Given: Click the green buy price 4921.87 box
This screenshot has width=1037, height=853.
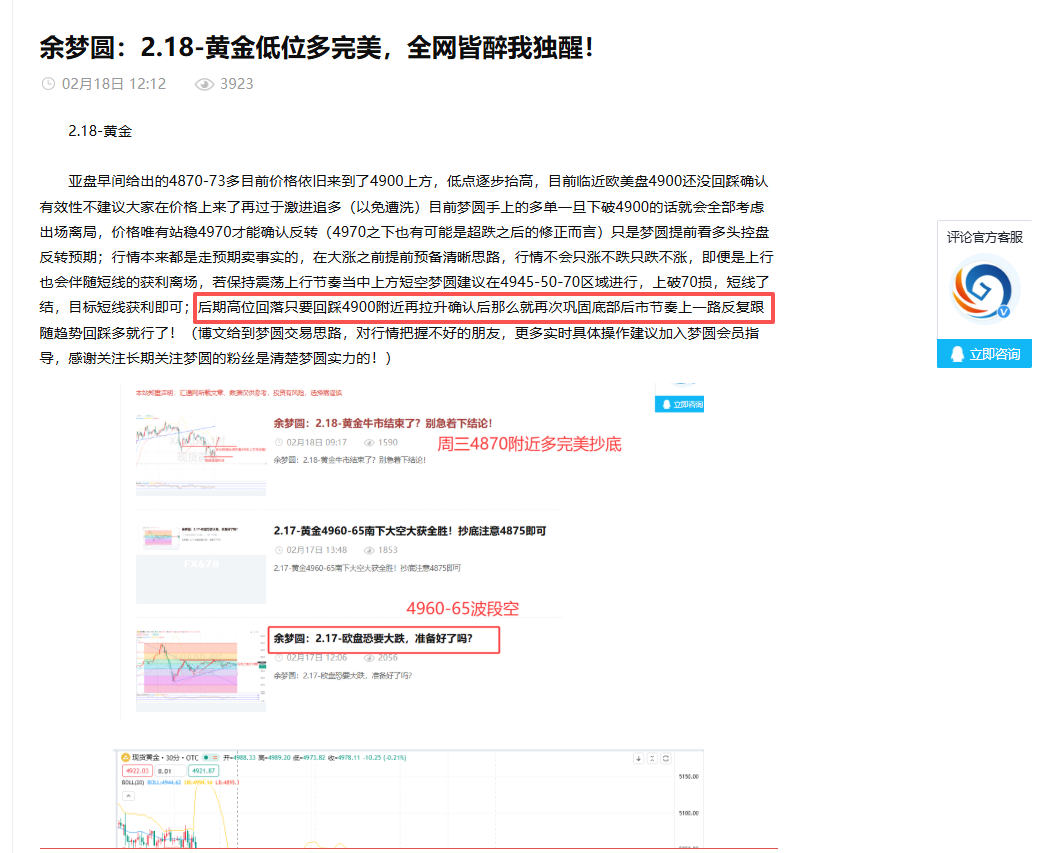Looking at the screenshot, I should 203,770.
